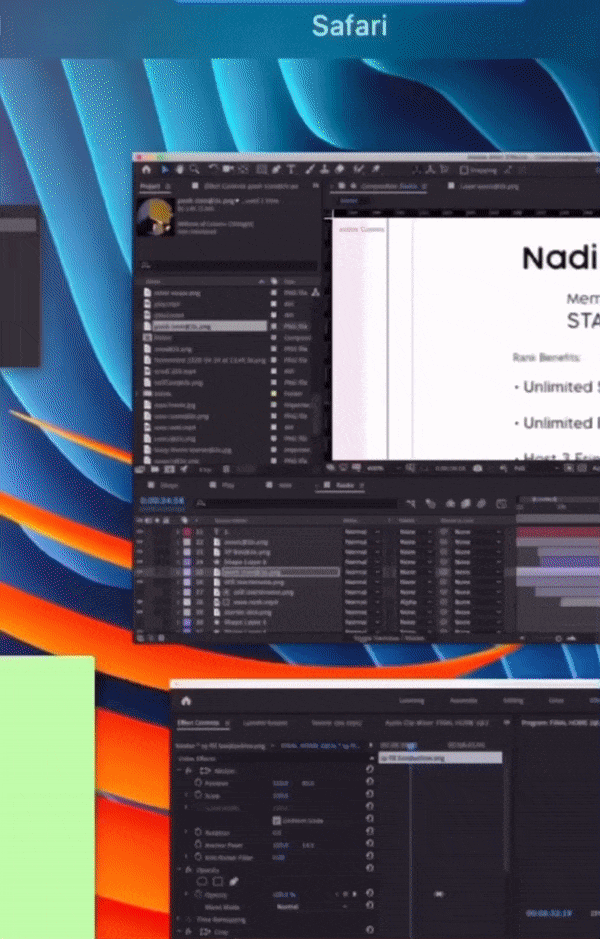Viewport: 600px width, 939px height.
Task: Click the pen mask icon under Opacity
Action: pyautogui.click(x=234, y=882)
